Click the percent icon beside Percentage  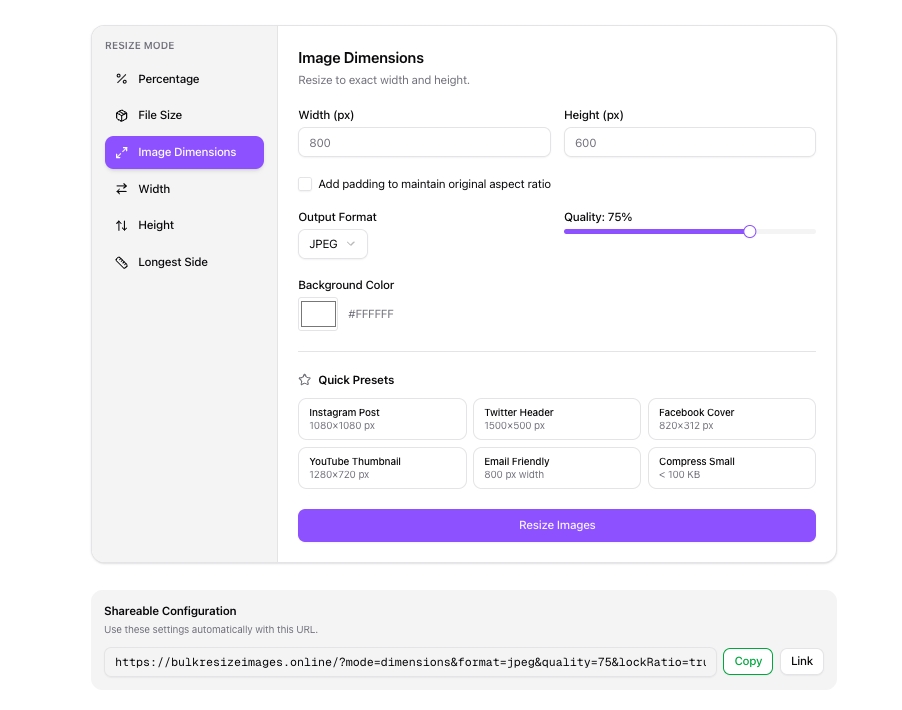[122, 79]
